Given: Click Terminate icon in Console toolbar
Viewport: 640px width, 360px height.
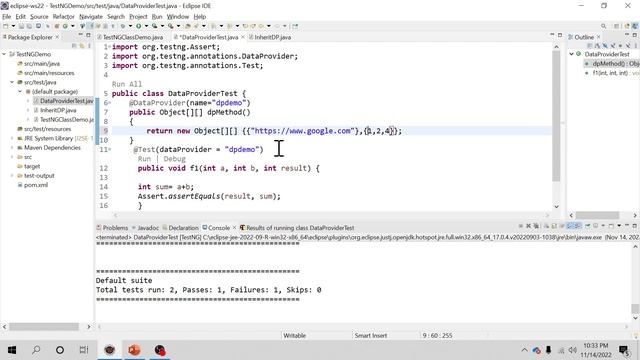Looking at the screenshot, I should click(x=521, y=226).
